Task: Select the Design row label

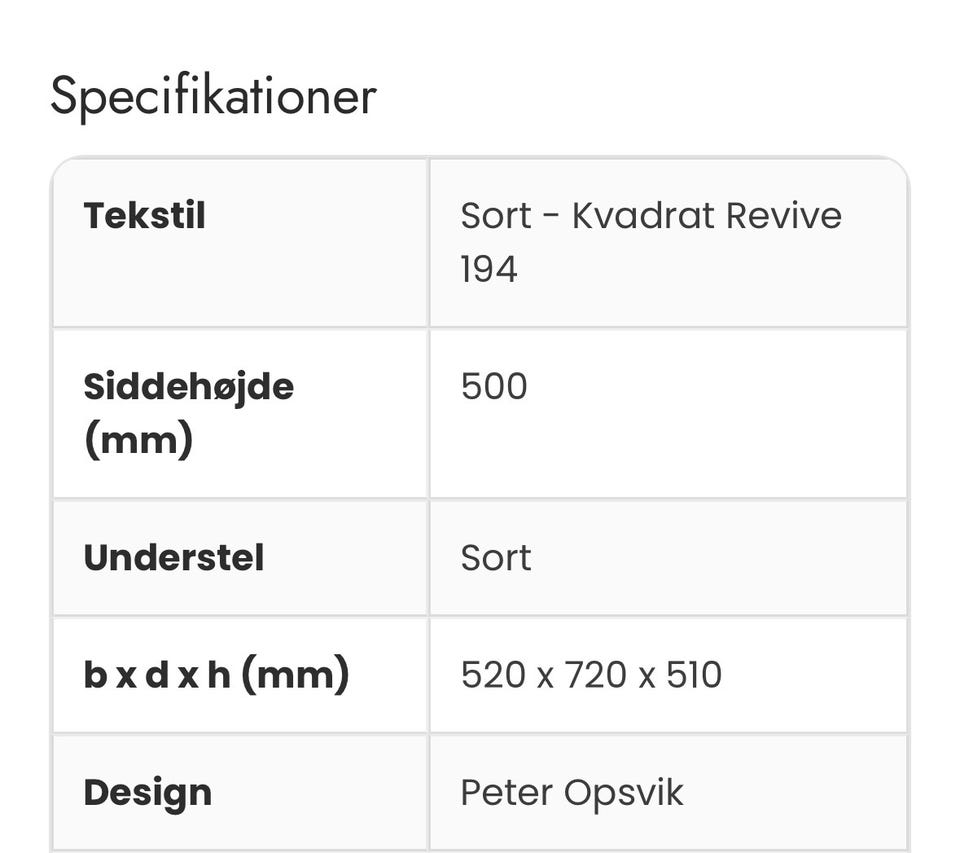Action: (x=147, y=793)
